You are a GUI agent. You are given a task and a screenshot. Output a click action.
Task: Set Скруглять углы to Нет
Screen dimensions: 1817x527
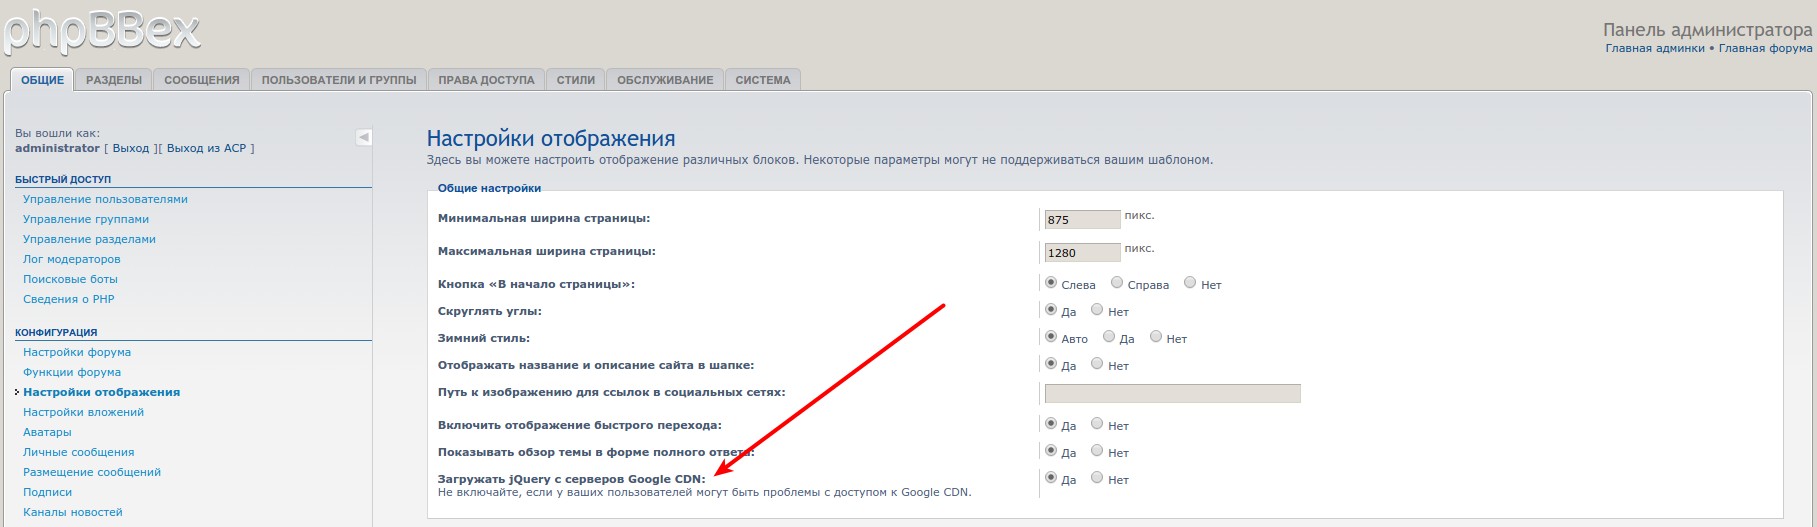point(1098,310)
